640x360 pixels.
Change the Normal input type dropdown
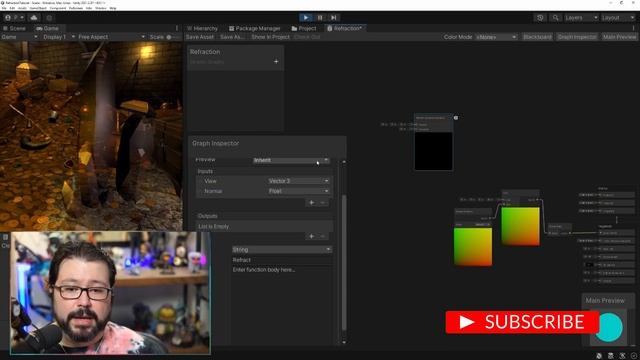tap(298, 191)
